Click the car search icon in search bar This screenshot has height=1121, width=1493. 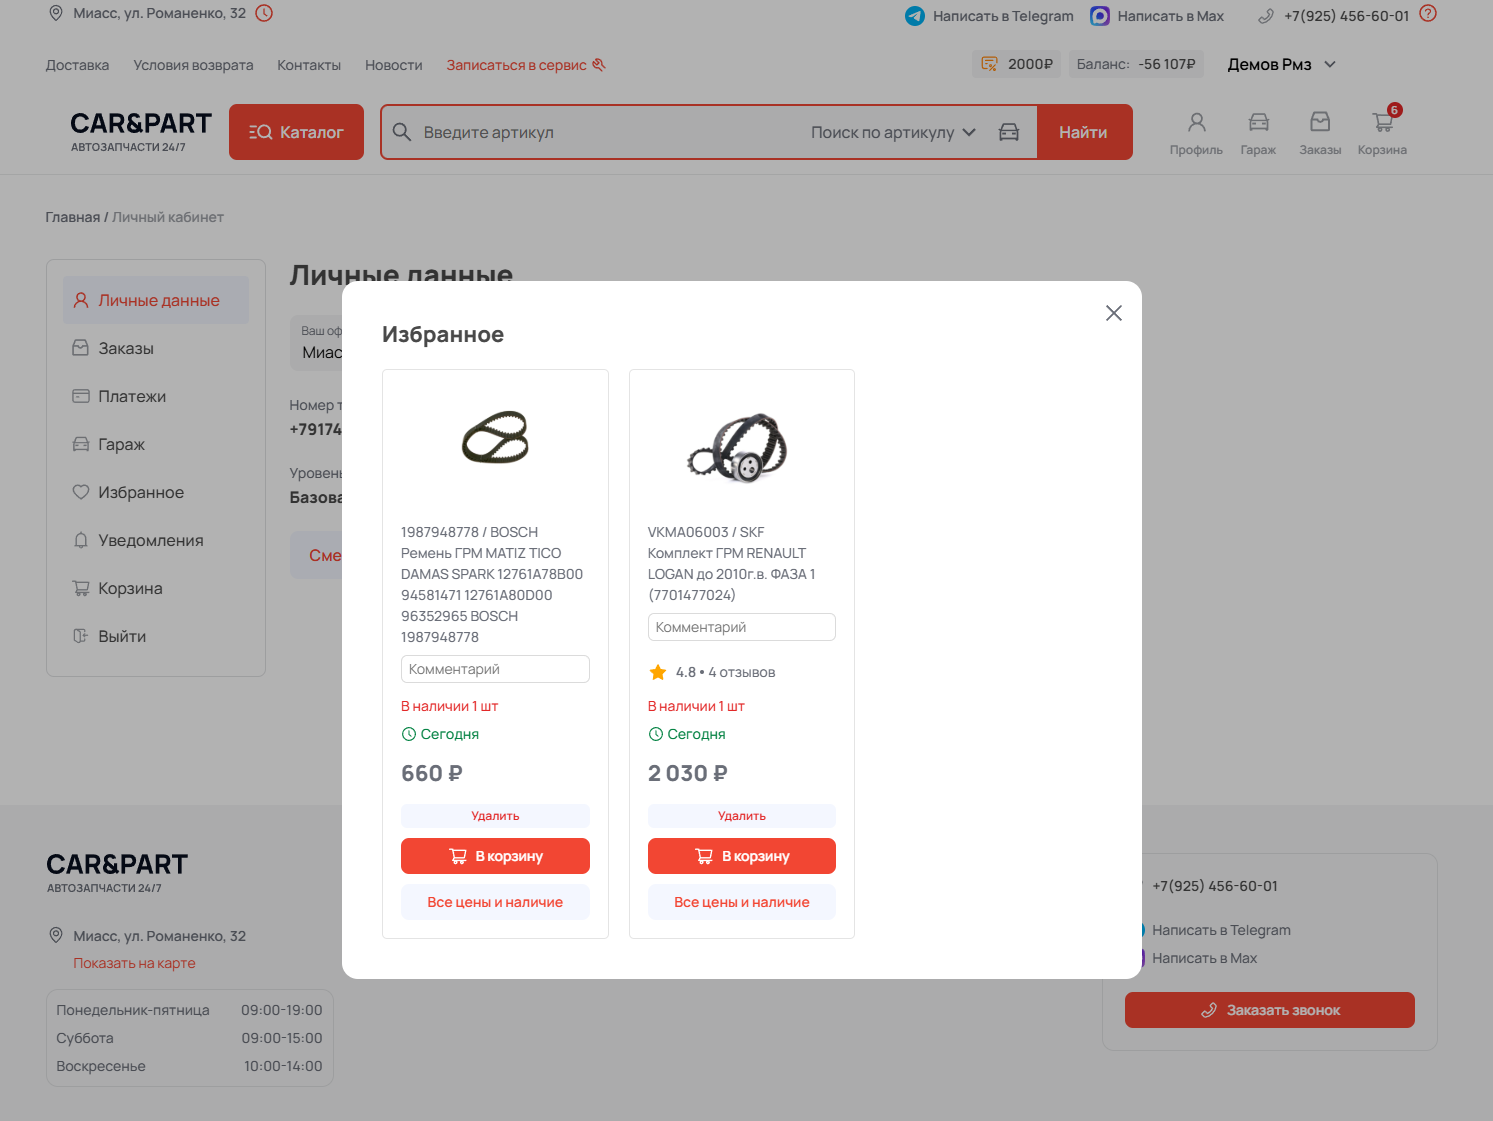[1009, 132]
